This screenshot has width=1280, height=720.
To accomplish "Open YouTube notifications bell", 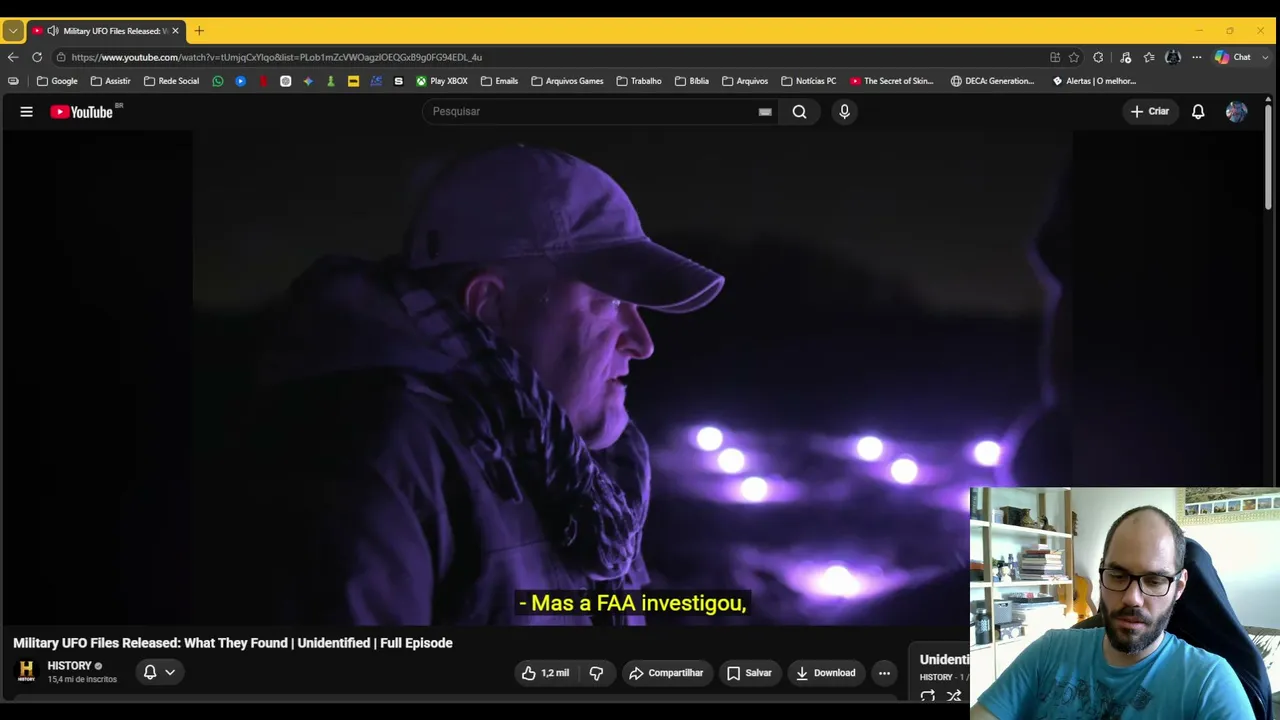I will click(x=1198, y=112).
